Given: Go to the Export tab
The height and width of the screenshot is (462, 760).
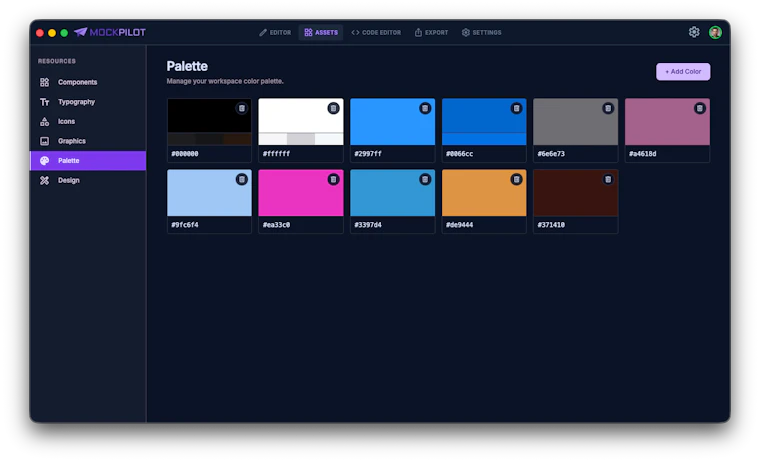Looking at the screenshot, I should coord(431,32).
